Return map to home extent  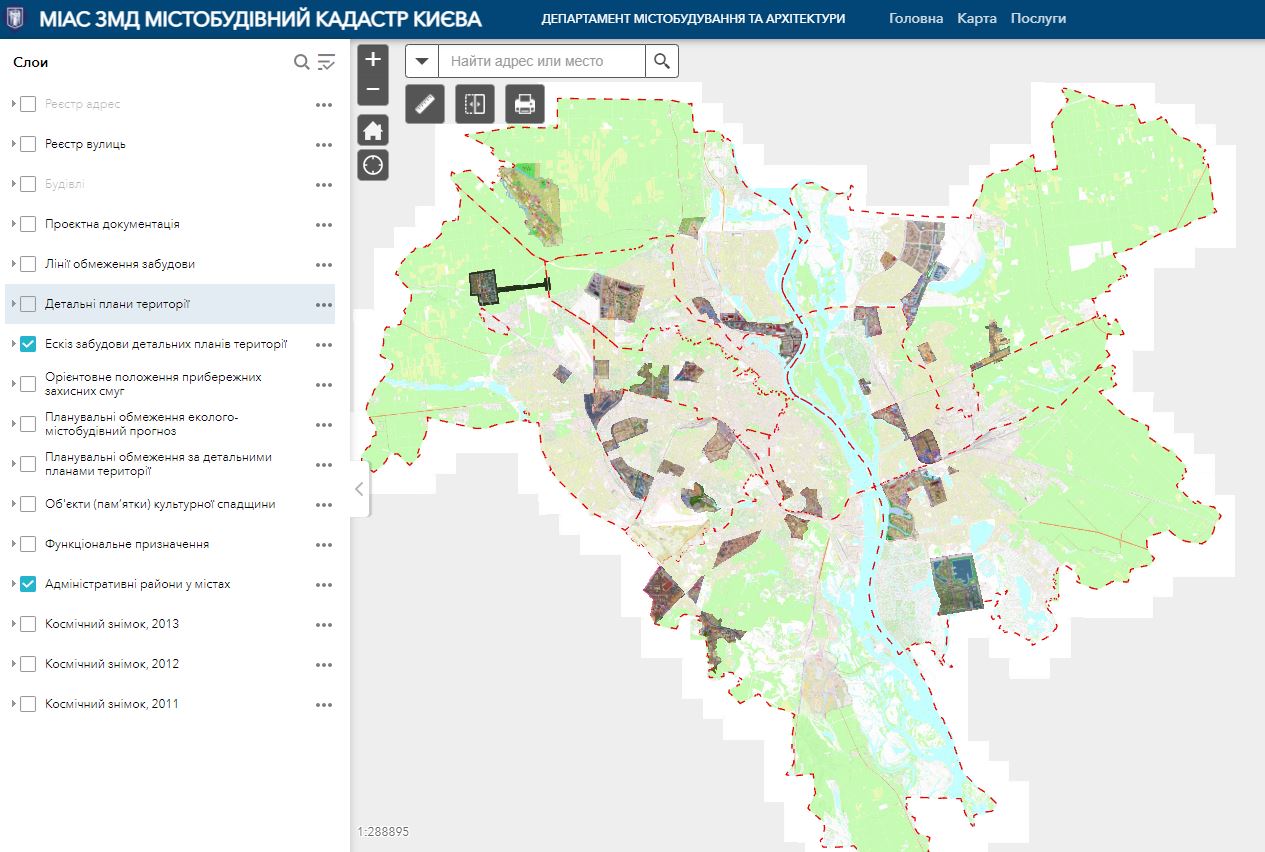(x=373, y=130)
